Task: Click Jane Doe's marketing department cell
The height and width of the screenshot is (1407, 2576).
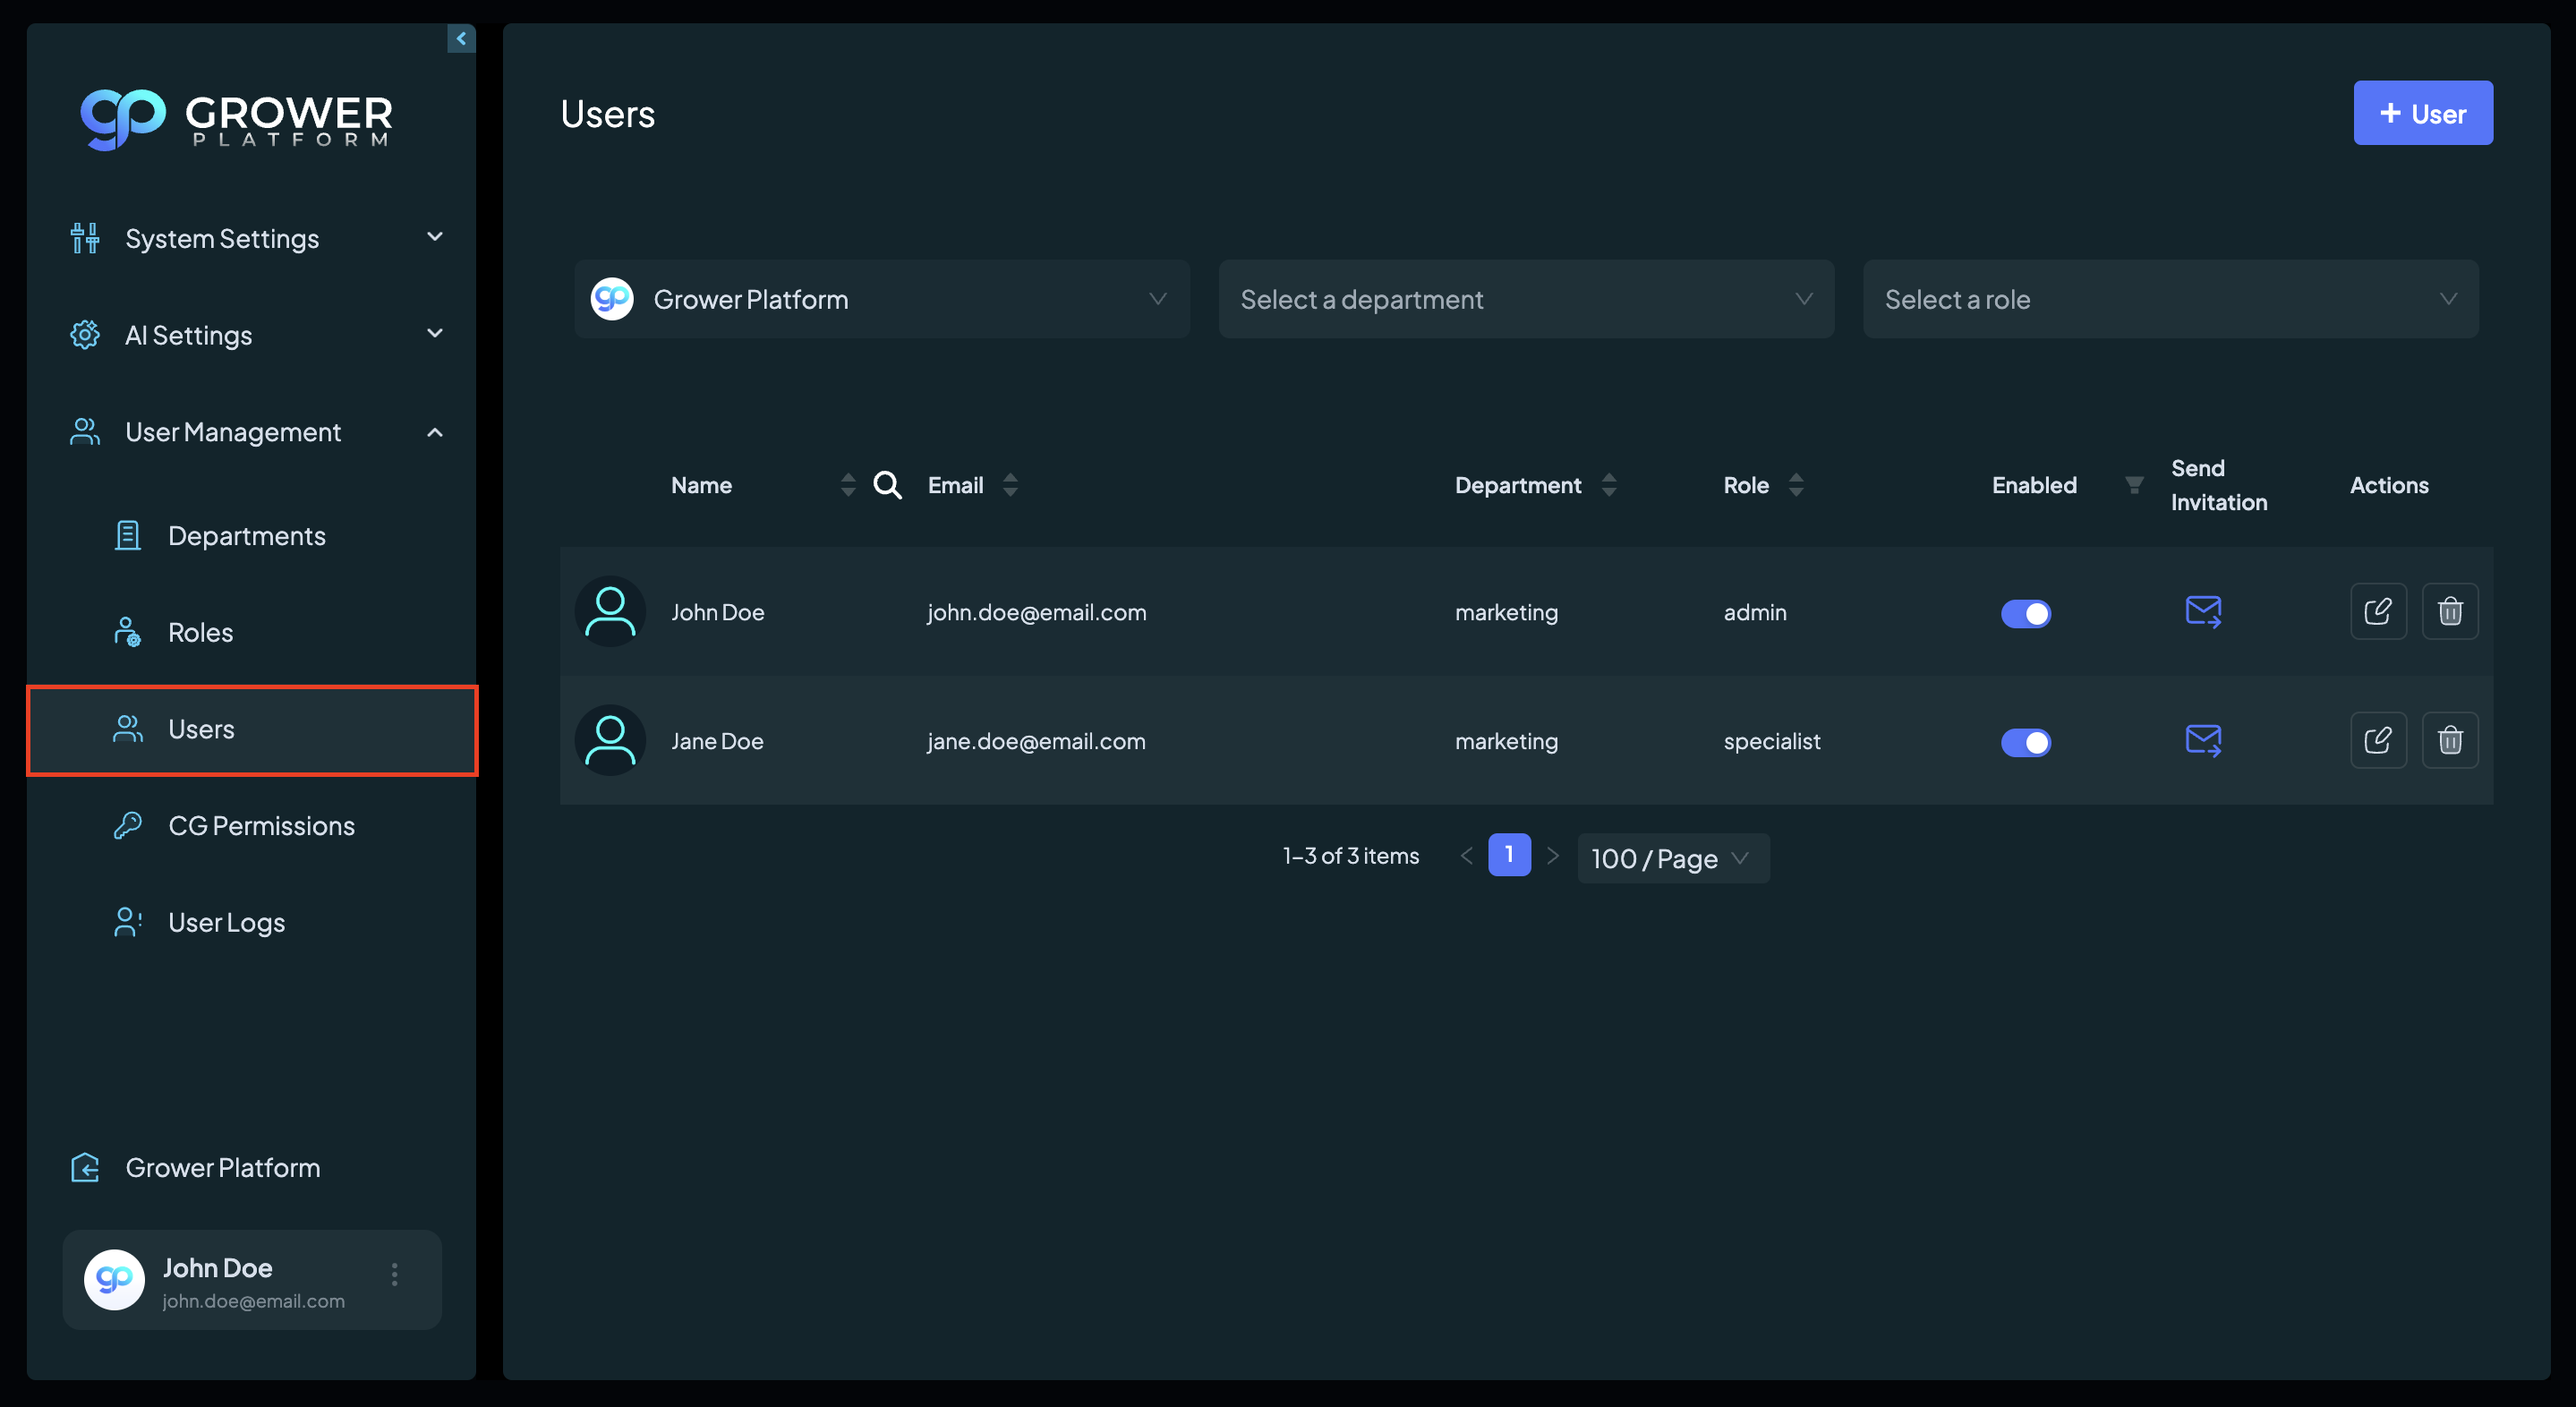Action: [x=1506, y=741]
